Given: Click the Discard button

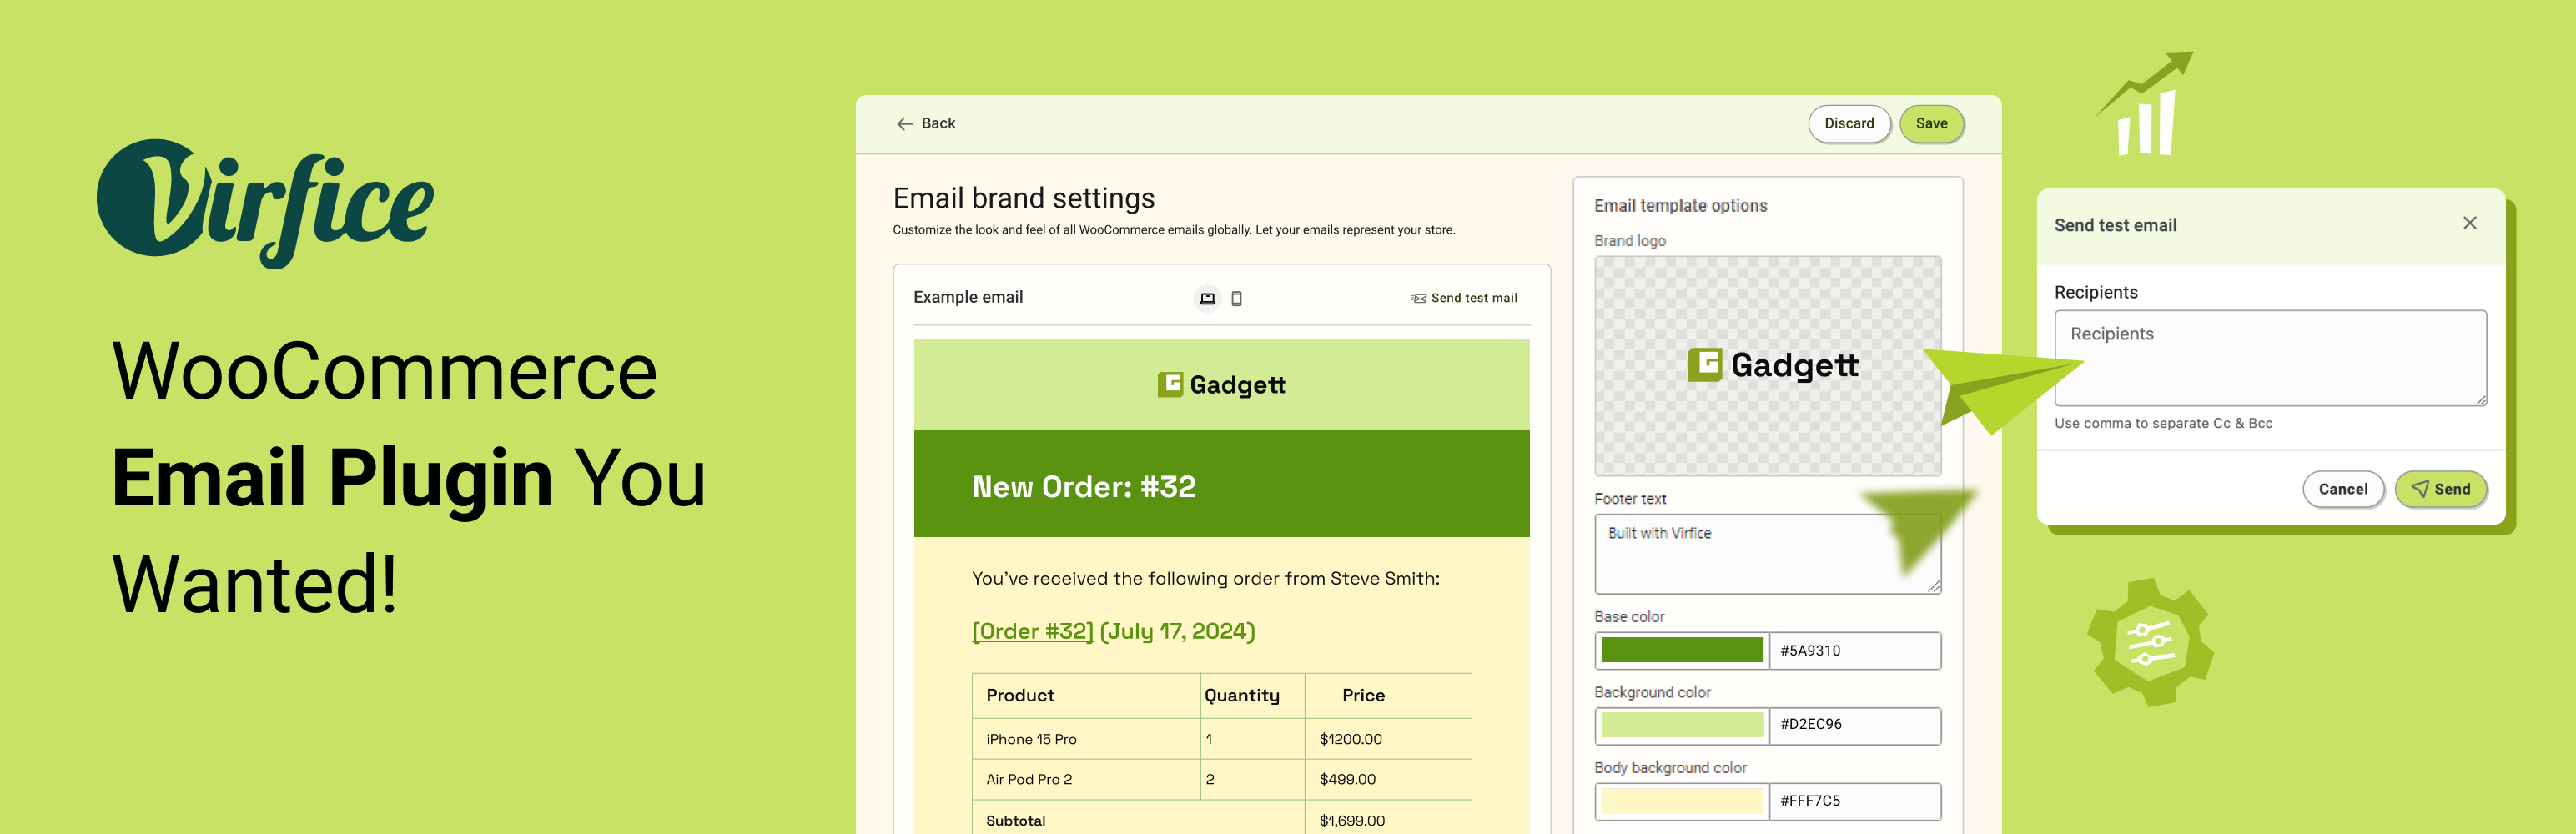Looking at the screenshot, I should (1849, 124).
